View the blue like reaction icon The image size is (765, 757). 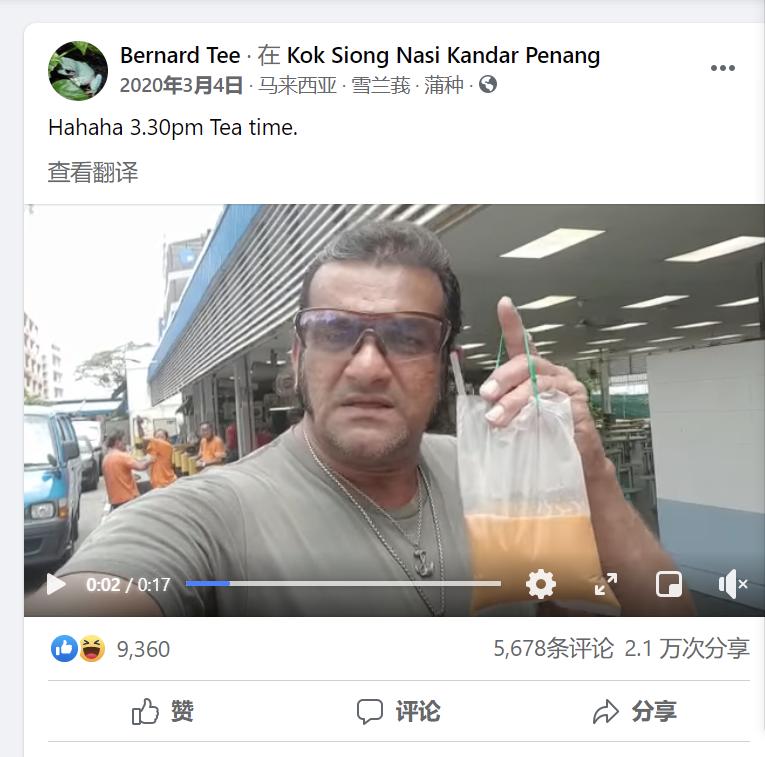coord(64,649)
